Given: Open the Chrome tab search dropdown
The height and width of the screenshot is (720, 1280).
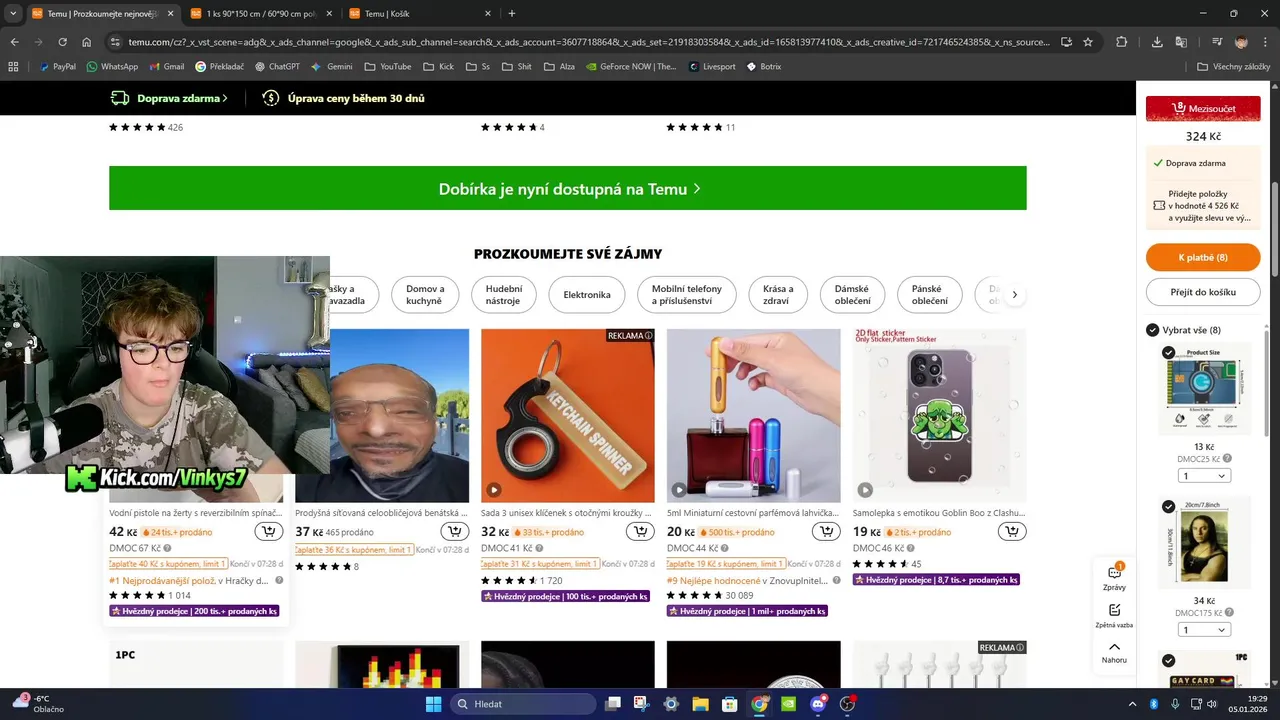Looking at the screenshot, I should [x=13, y=13].
